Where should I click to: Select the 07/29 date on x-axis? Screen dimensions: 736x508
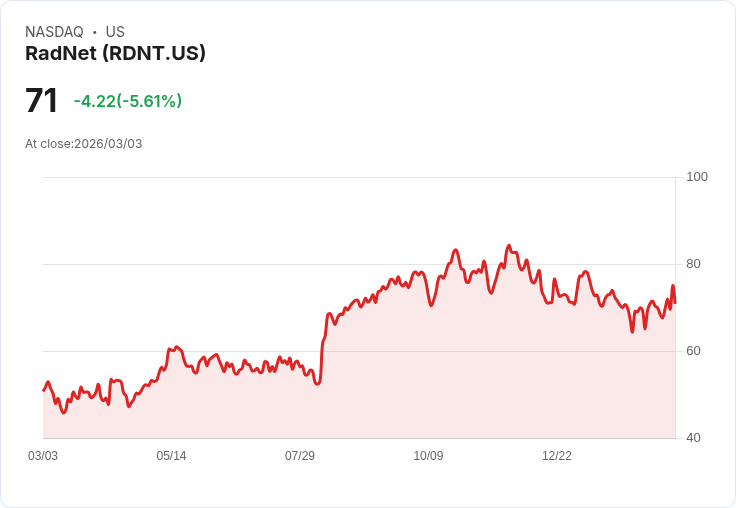click(x=300, y=456)
